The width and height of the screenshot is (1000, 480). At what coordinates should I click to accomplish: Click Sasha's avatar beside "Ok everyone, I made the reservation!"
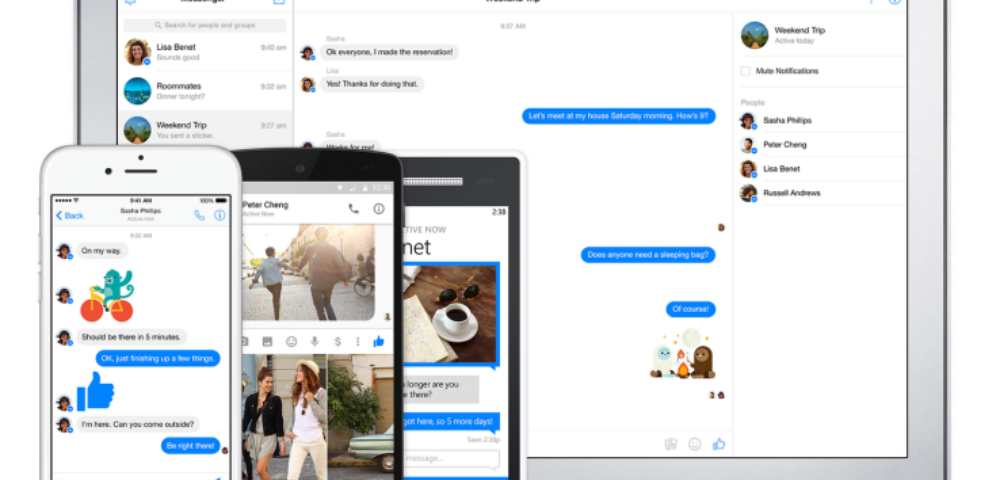coord(308,52)
